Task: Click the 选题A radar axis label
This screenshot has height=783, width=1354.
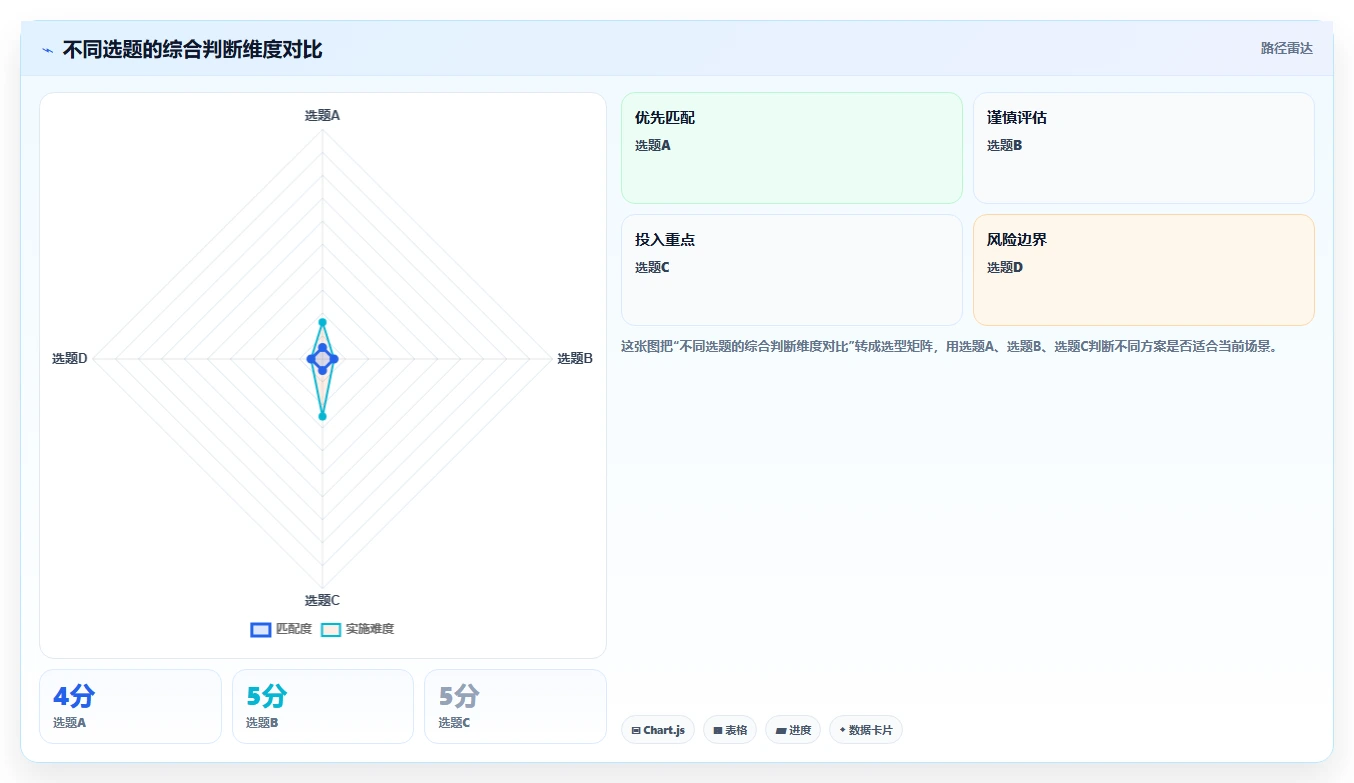Action: point(322,115)
